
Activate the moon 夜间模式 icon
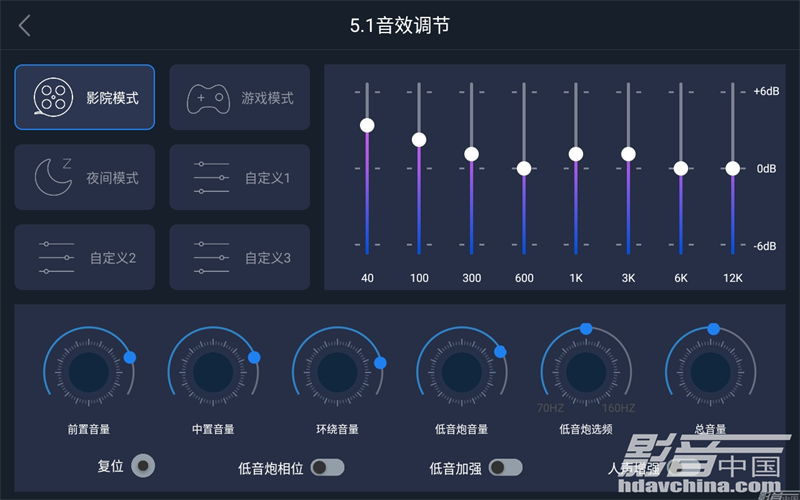(x=53, y=177)
